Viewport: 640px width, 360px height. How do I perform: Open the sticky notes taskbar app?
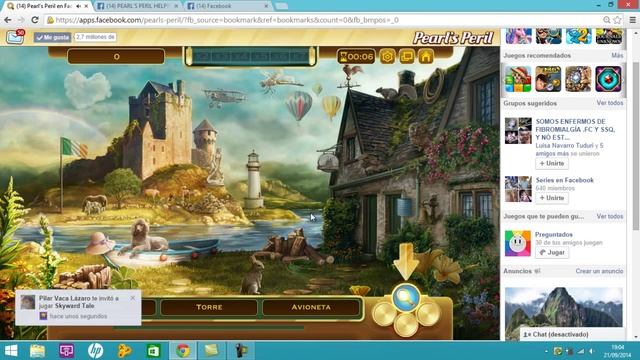point(211,351)
